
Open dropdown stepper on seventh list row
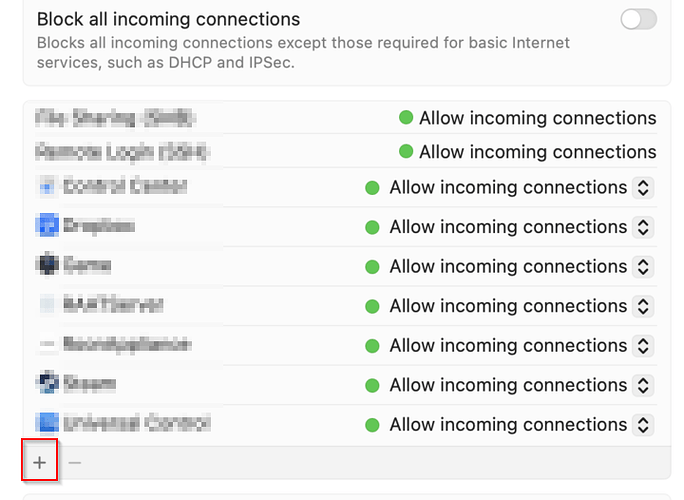(643, 346)
